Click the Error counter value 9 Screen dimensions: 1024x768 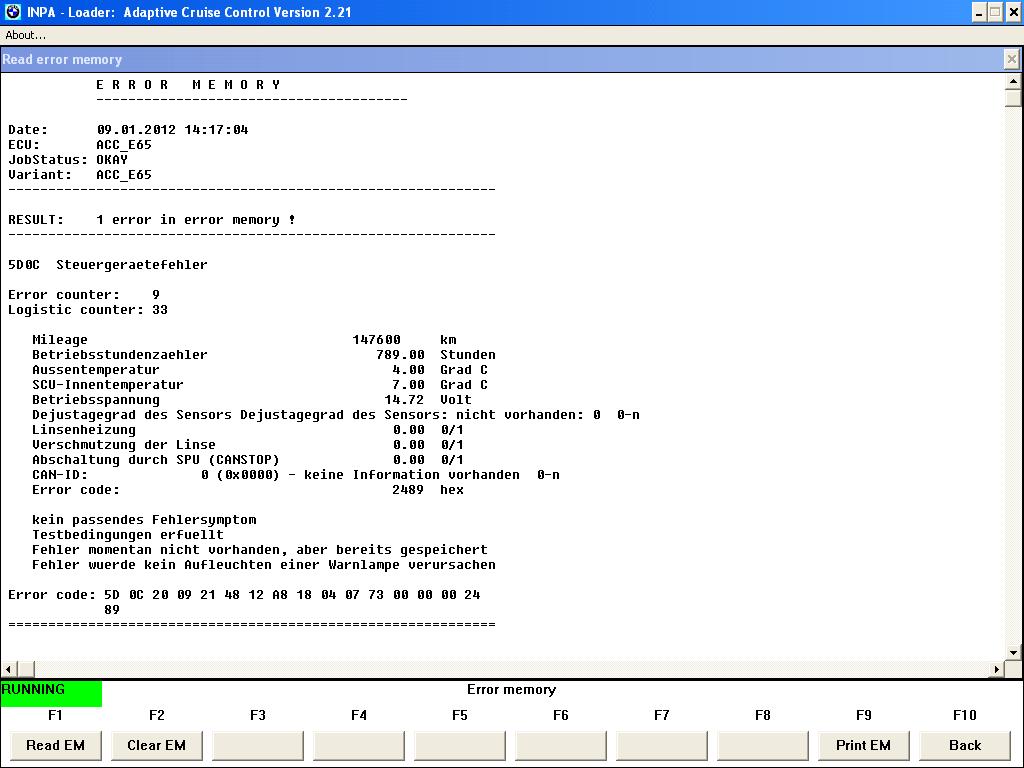[x=156, y=295]
